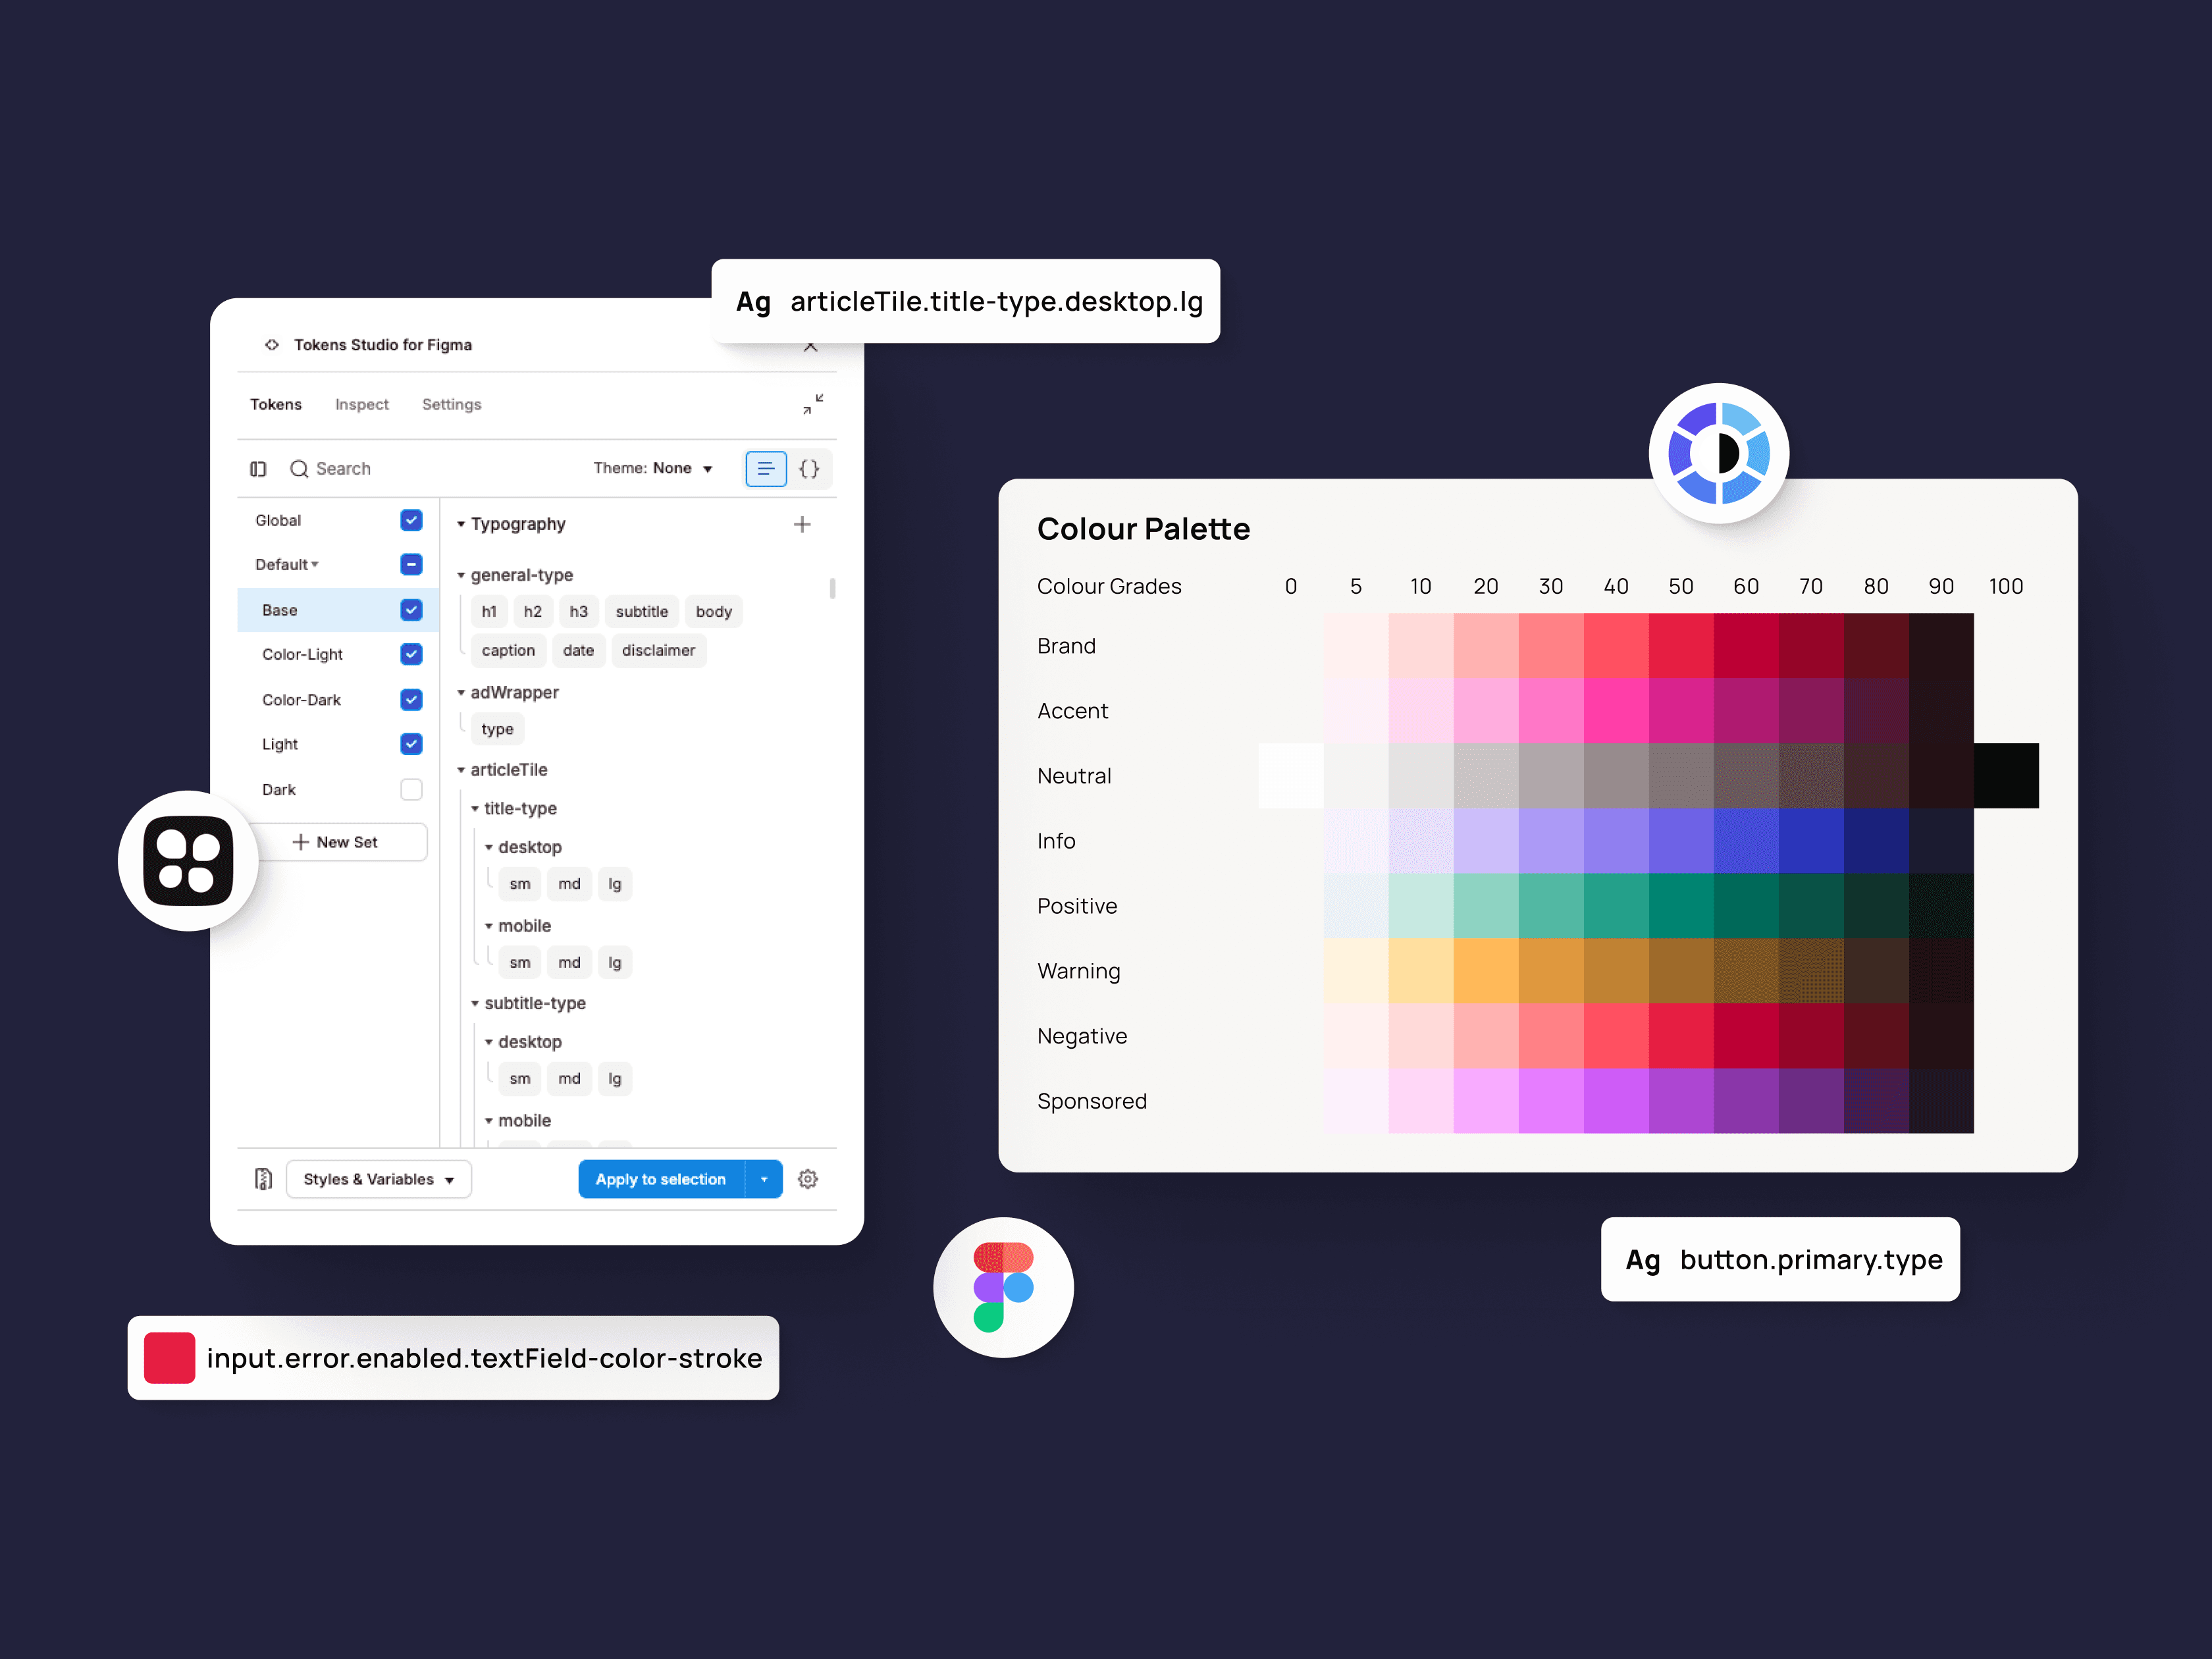
Task: Uncheck the Base token set checkbox
Action: click(x=411, y=610)
